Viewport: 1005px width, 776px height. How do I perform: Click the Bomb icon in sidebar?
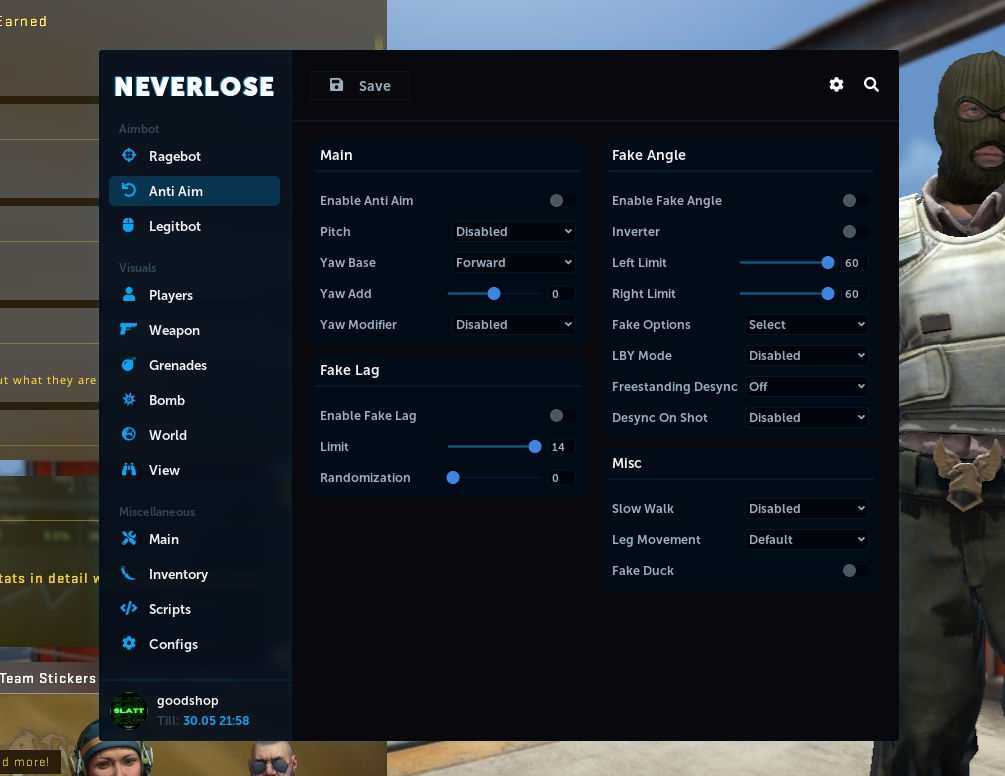click(x=129, y=400)
